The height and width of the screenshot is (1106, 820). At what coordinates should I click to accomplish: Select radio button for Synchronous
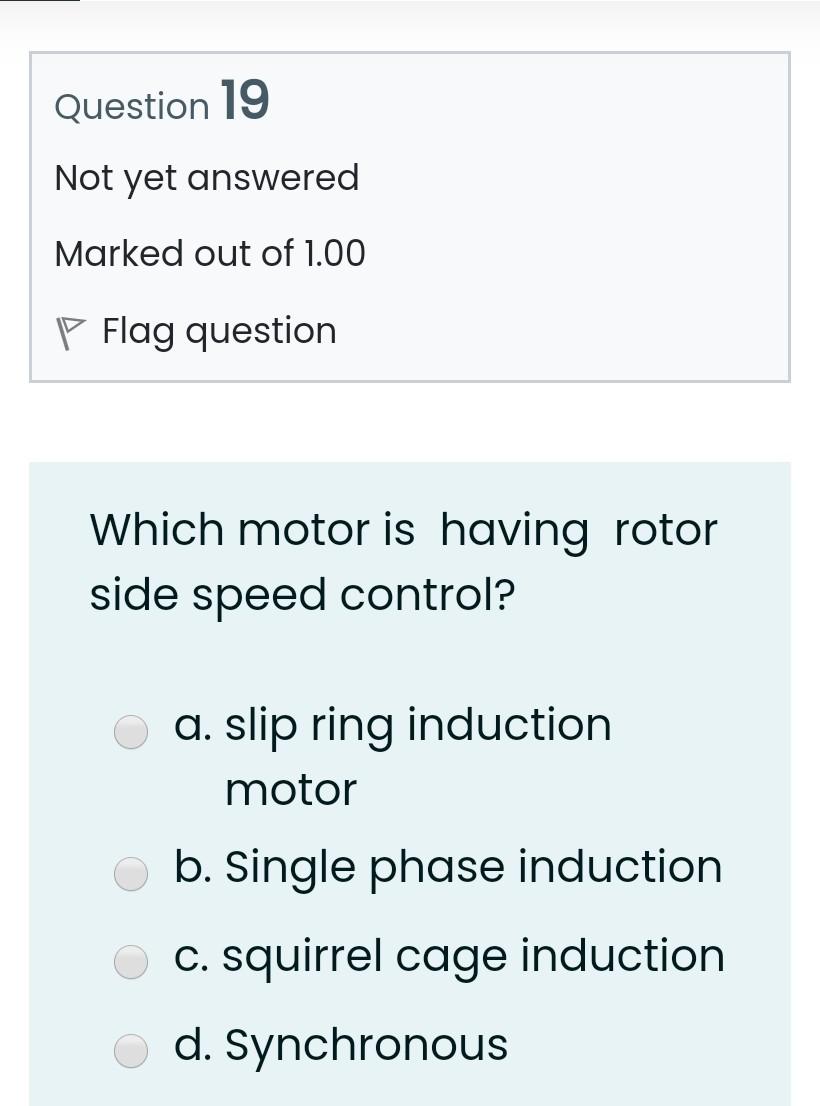point(131,1051)
